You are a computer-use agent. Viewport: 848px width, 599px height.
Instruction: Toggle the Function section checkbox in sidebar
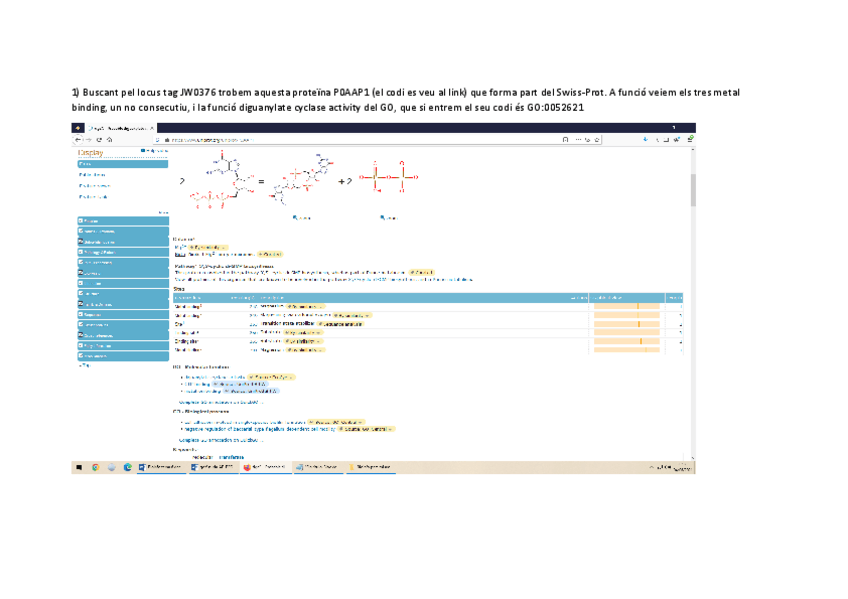(x=81, y=220)
